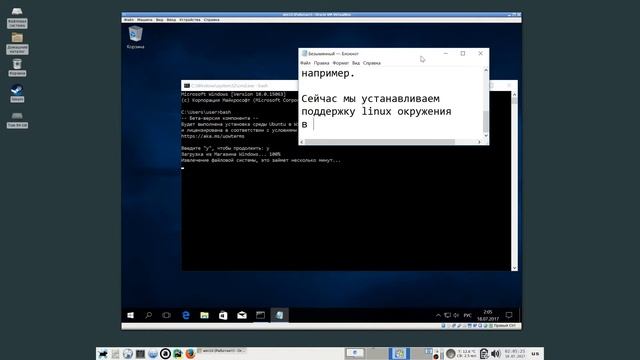
Task: Click Notepad horizontal scrollbar right arrow
Action: [x=479, y=142]
